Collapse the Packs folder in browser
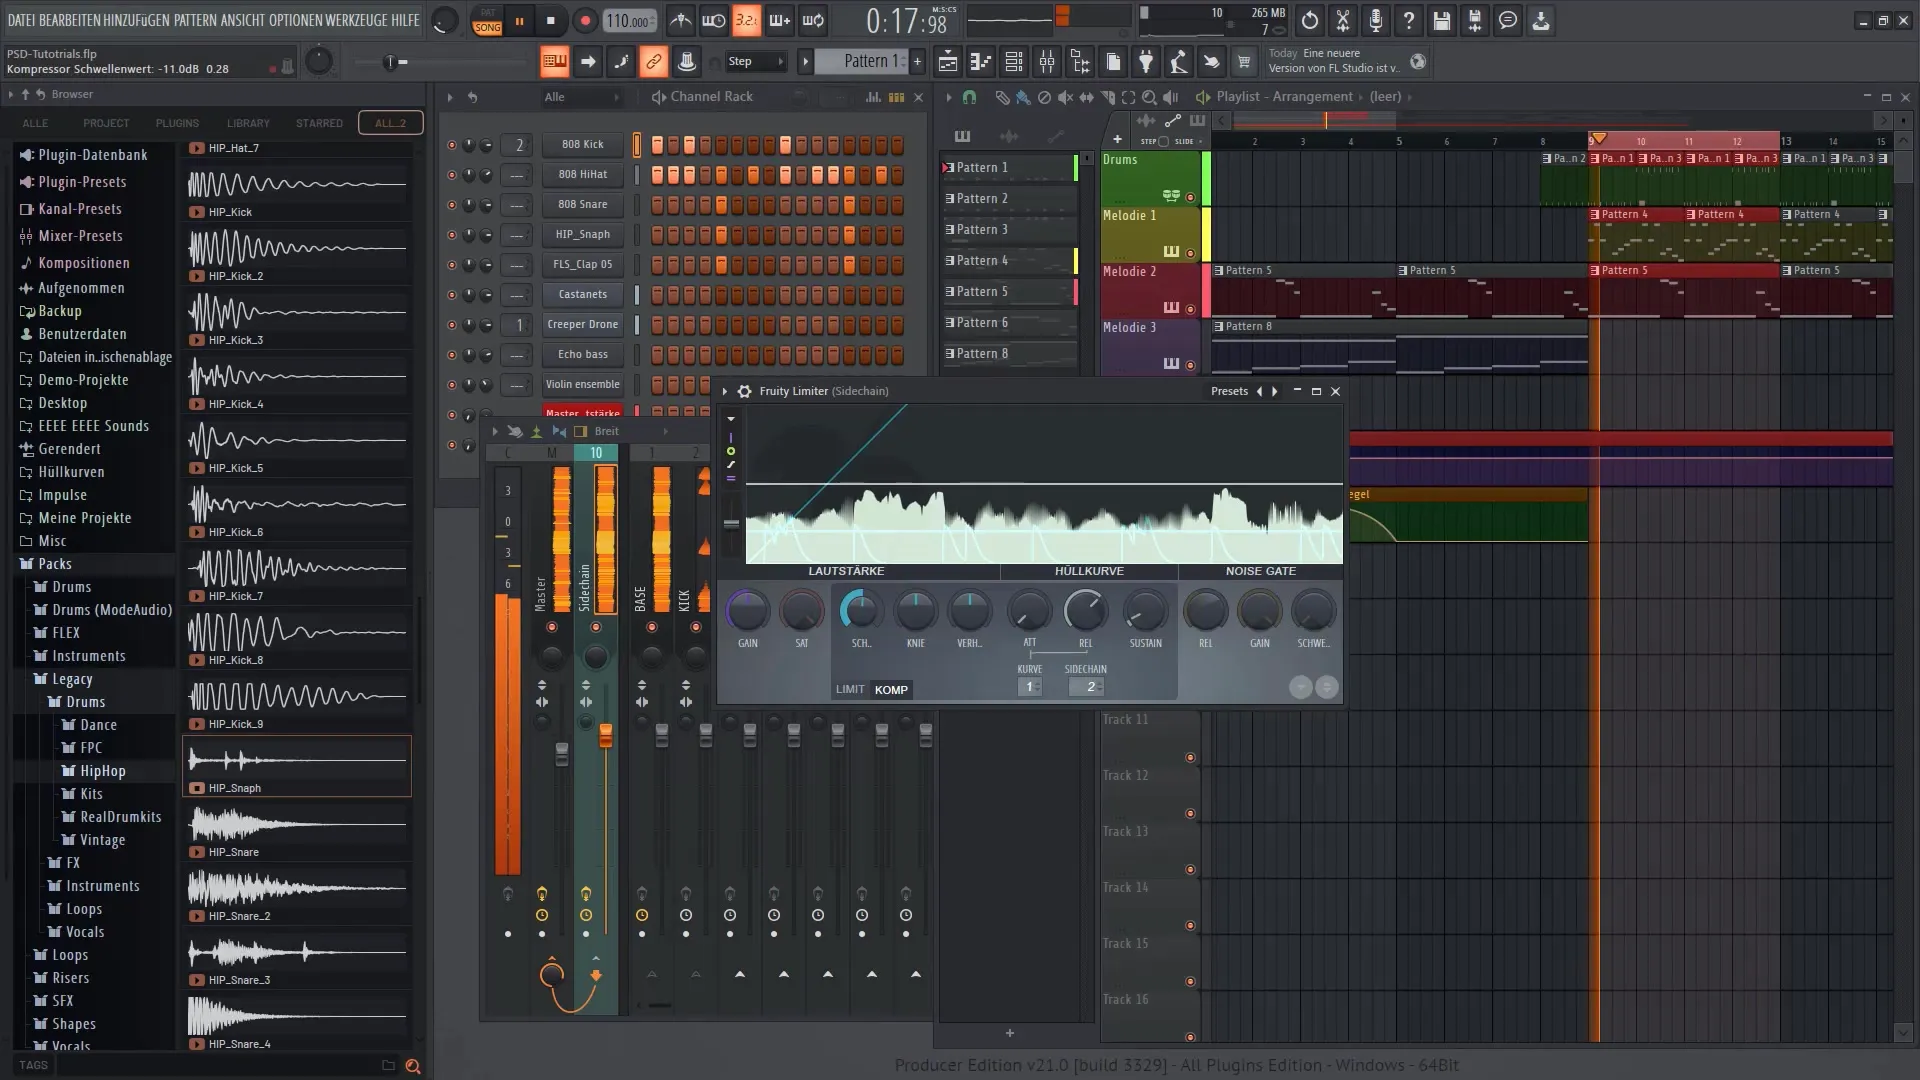The height and width of the screenshot is (1080, 1920). pyautogui.click(x=54, y=564)
